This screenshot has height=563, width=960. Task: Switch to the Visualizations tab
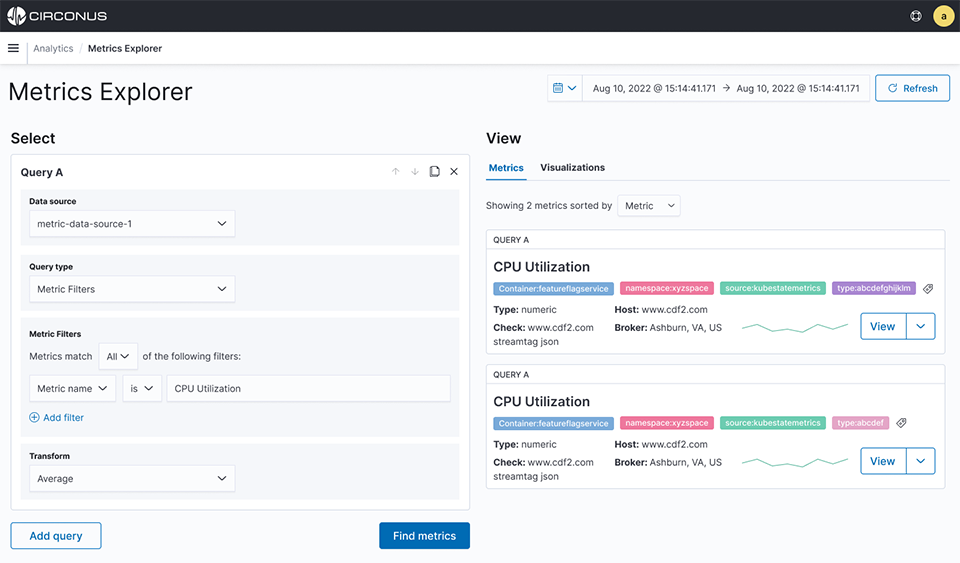[572, 168]
